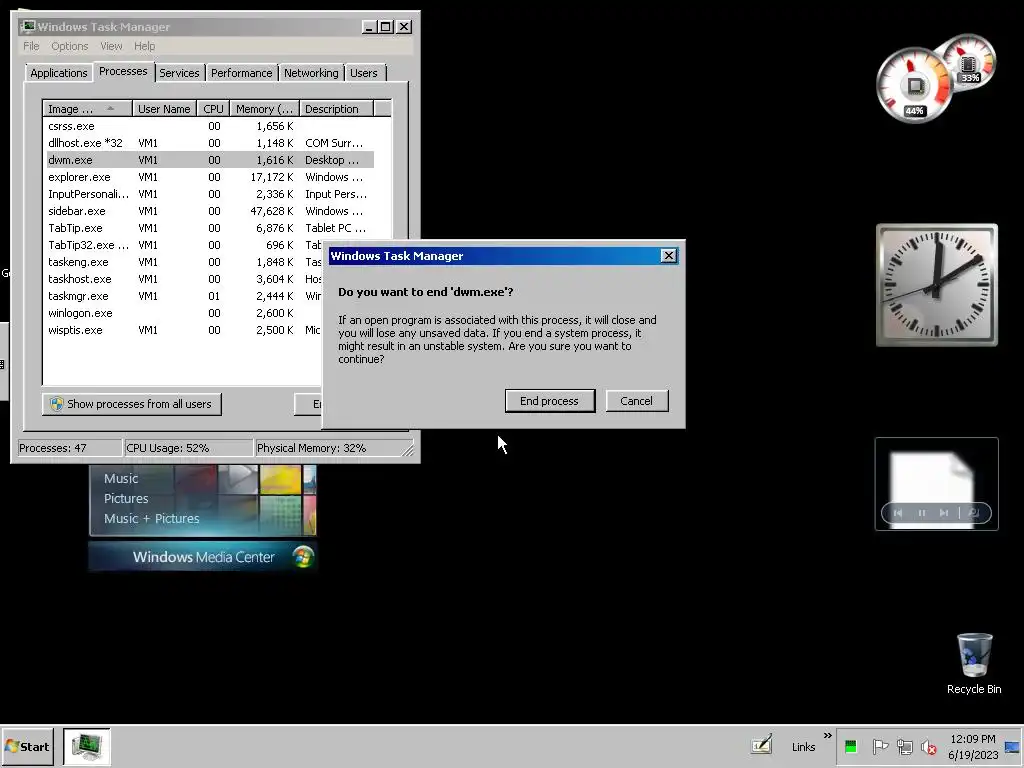
Task: Click the green Task Manager tray icon
Action: 850,746
